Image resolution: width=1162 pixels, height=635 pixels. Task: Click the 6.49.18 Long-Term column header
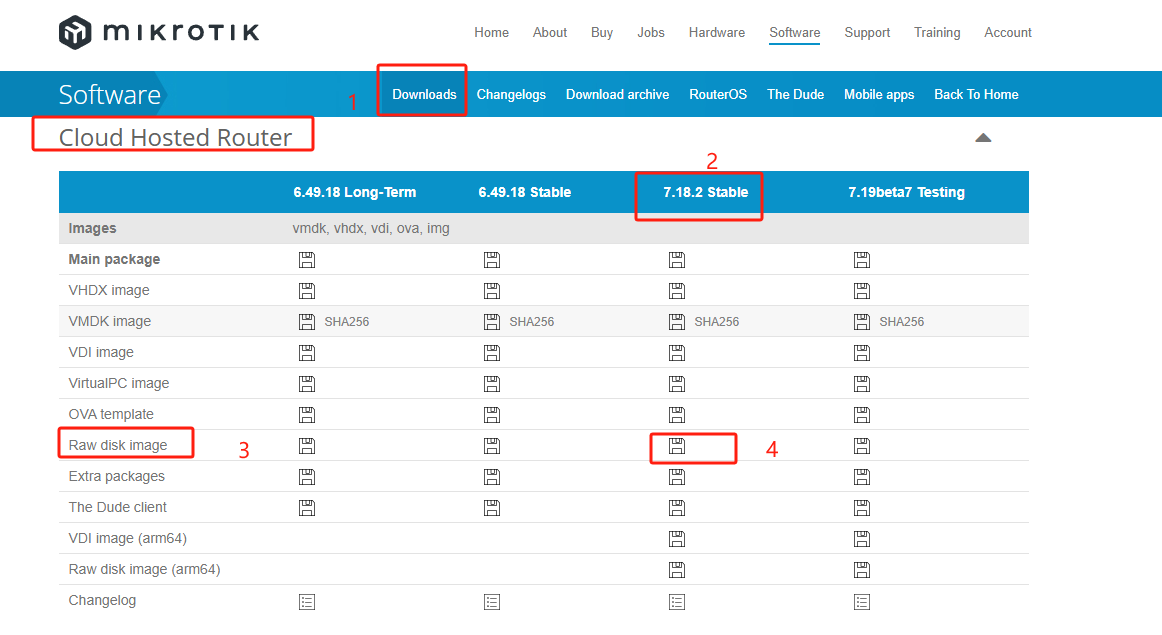[354, 193]
